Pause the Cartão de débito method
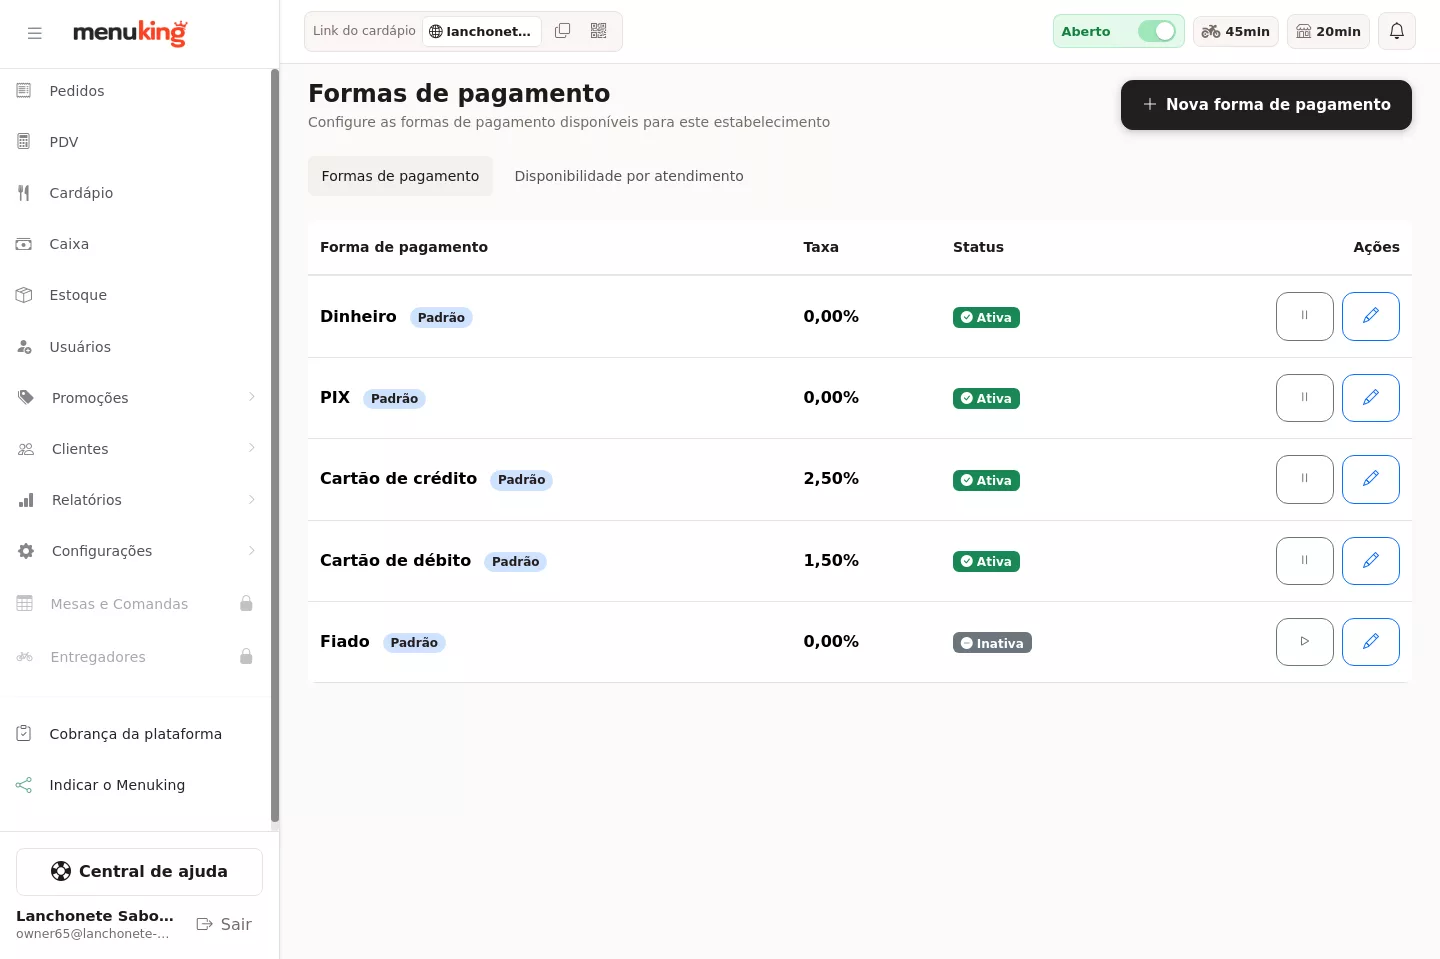 (1305, 561)
